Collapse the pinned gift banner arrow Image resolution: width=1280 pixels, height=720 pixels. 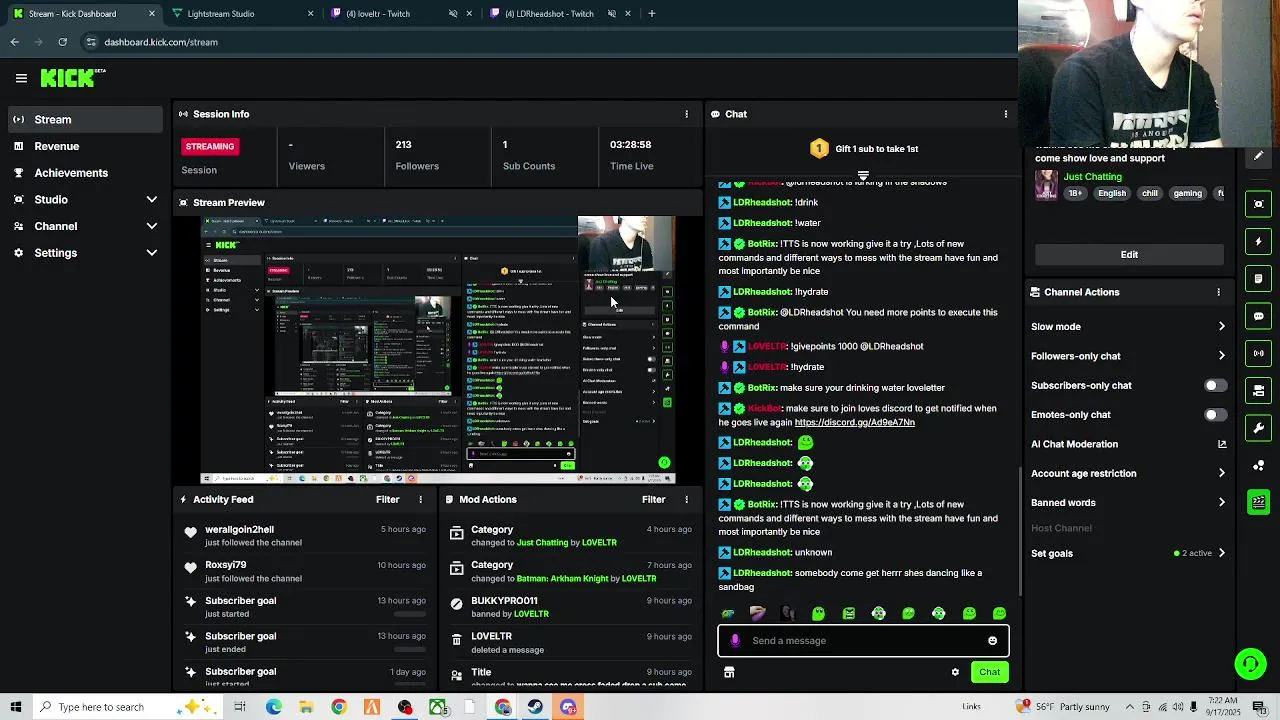863,175
